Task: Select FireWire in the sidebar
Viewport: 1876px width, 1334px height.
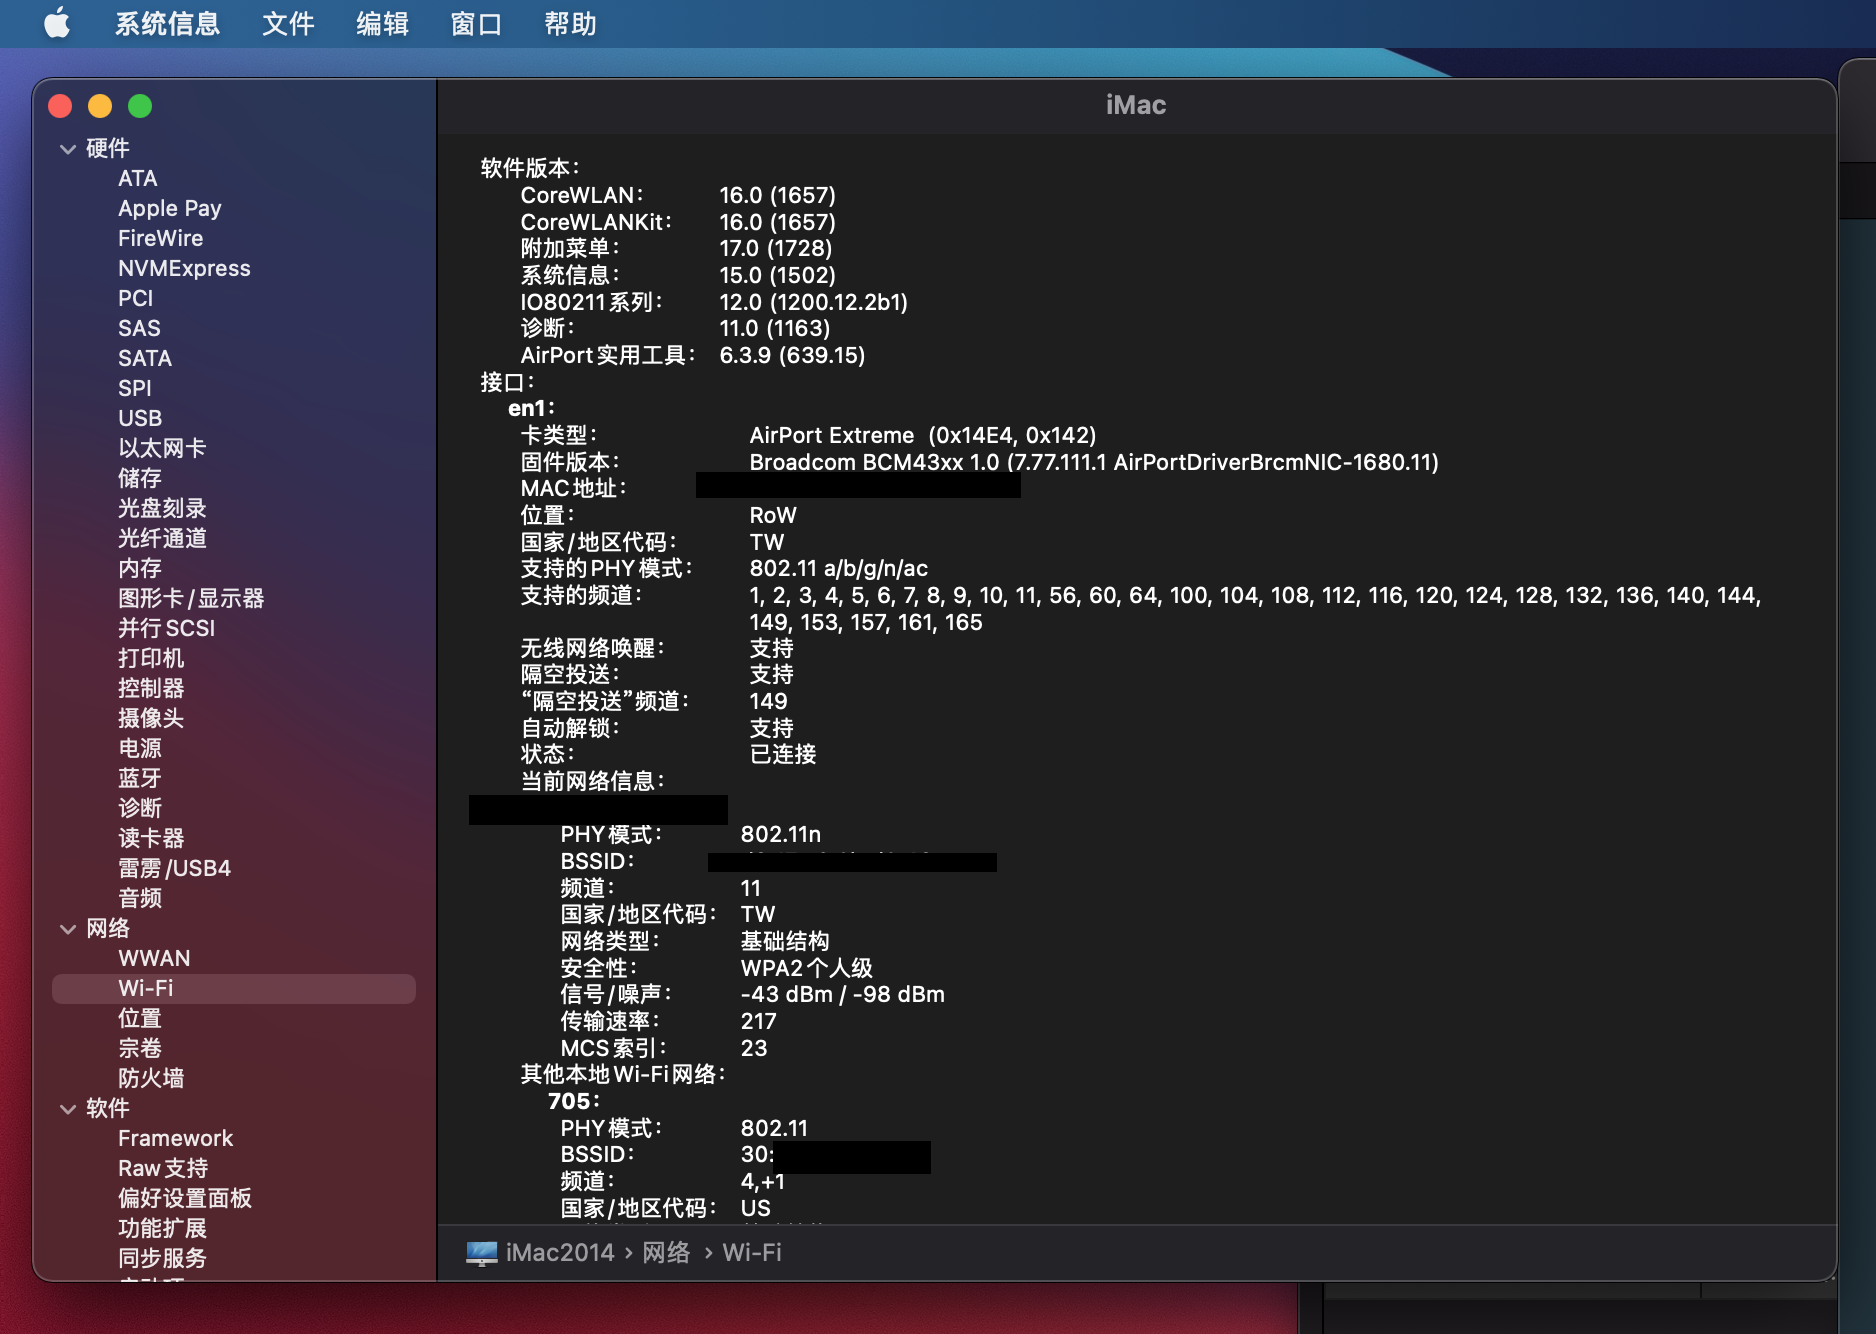Action: pyautogui.click(x=160, y=239)
